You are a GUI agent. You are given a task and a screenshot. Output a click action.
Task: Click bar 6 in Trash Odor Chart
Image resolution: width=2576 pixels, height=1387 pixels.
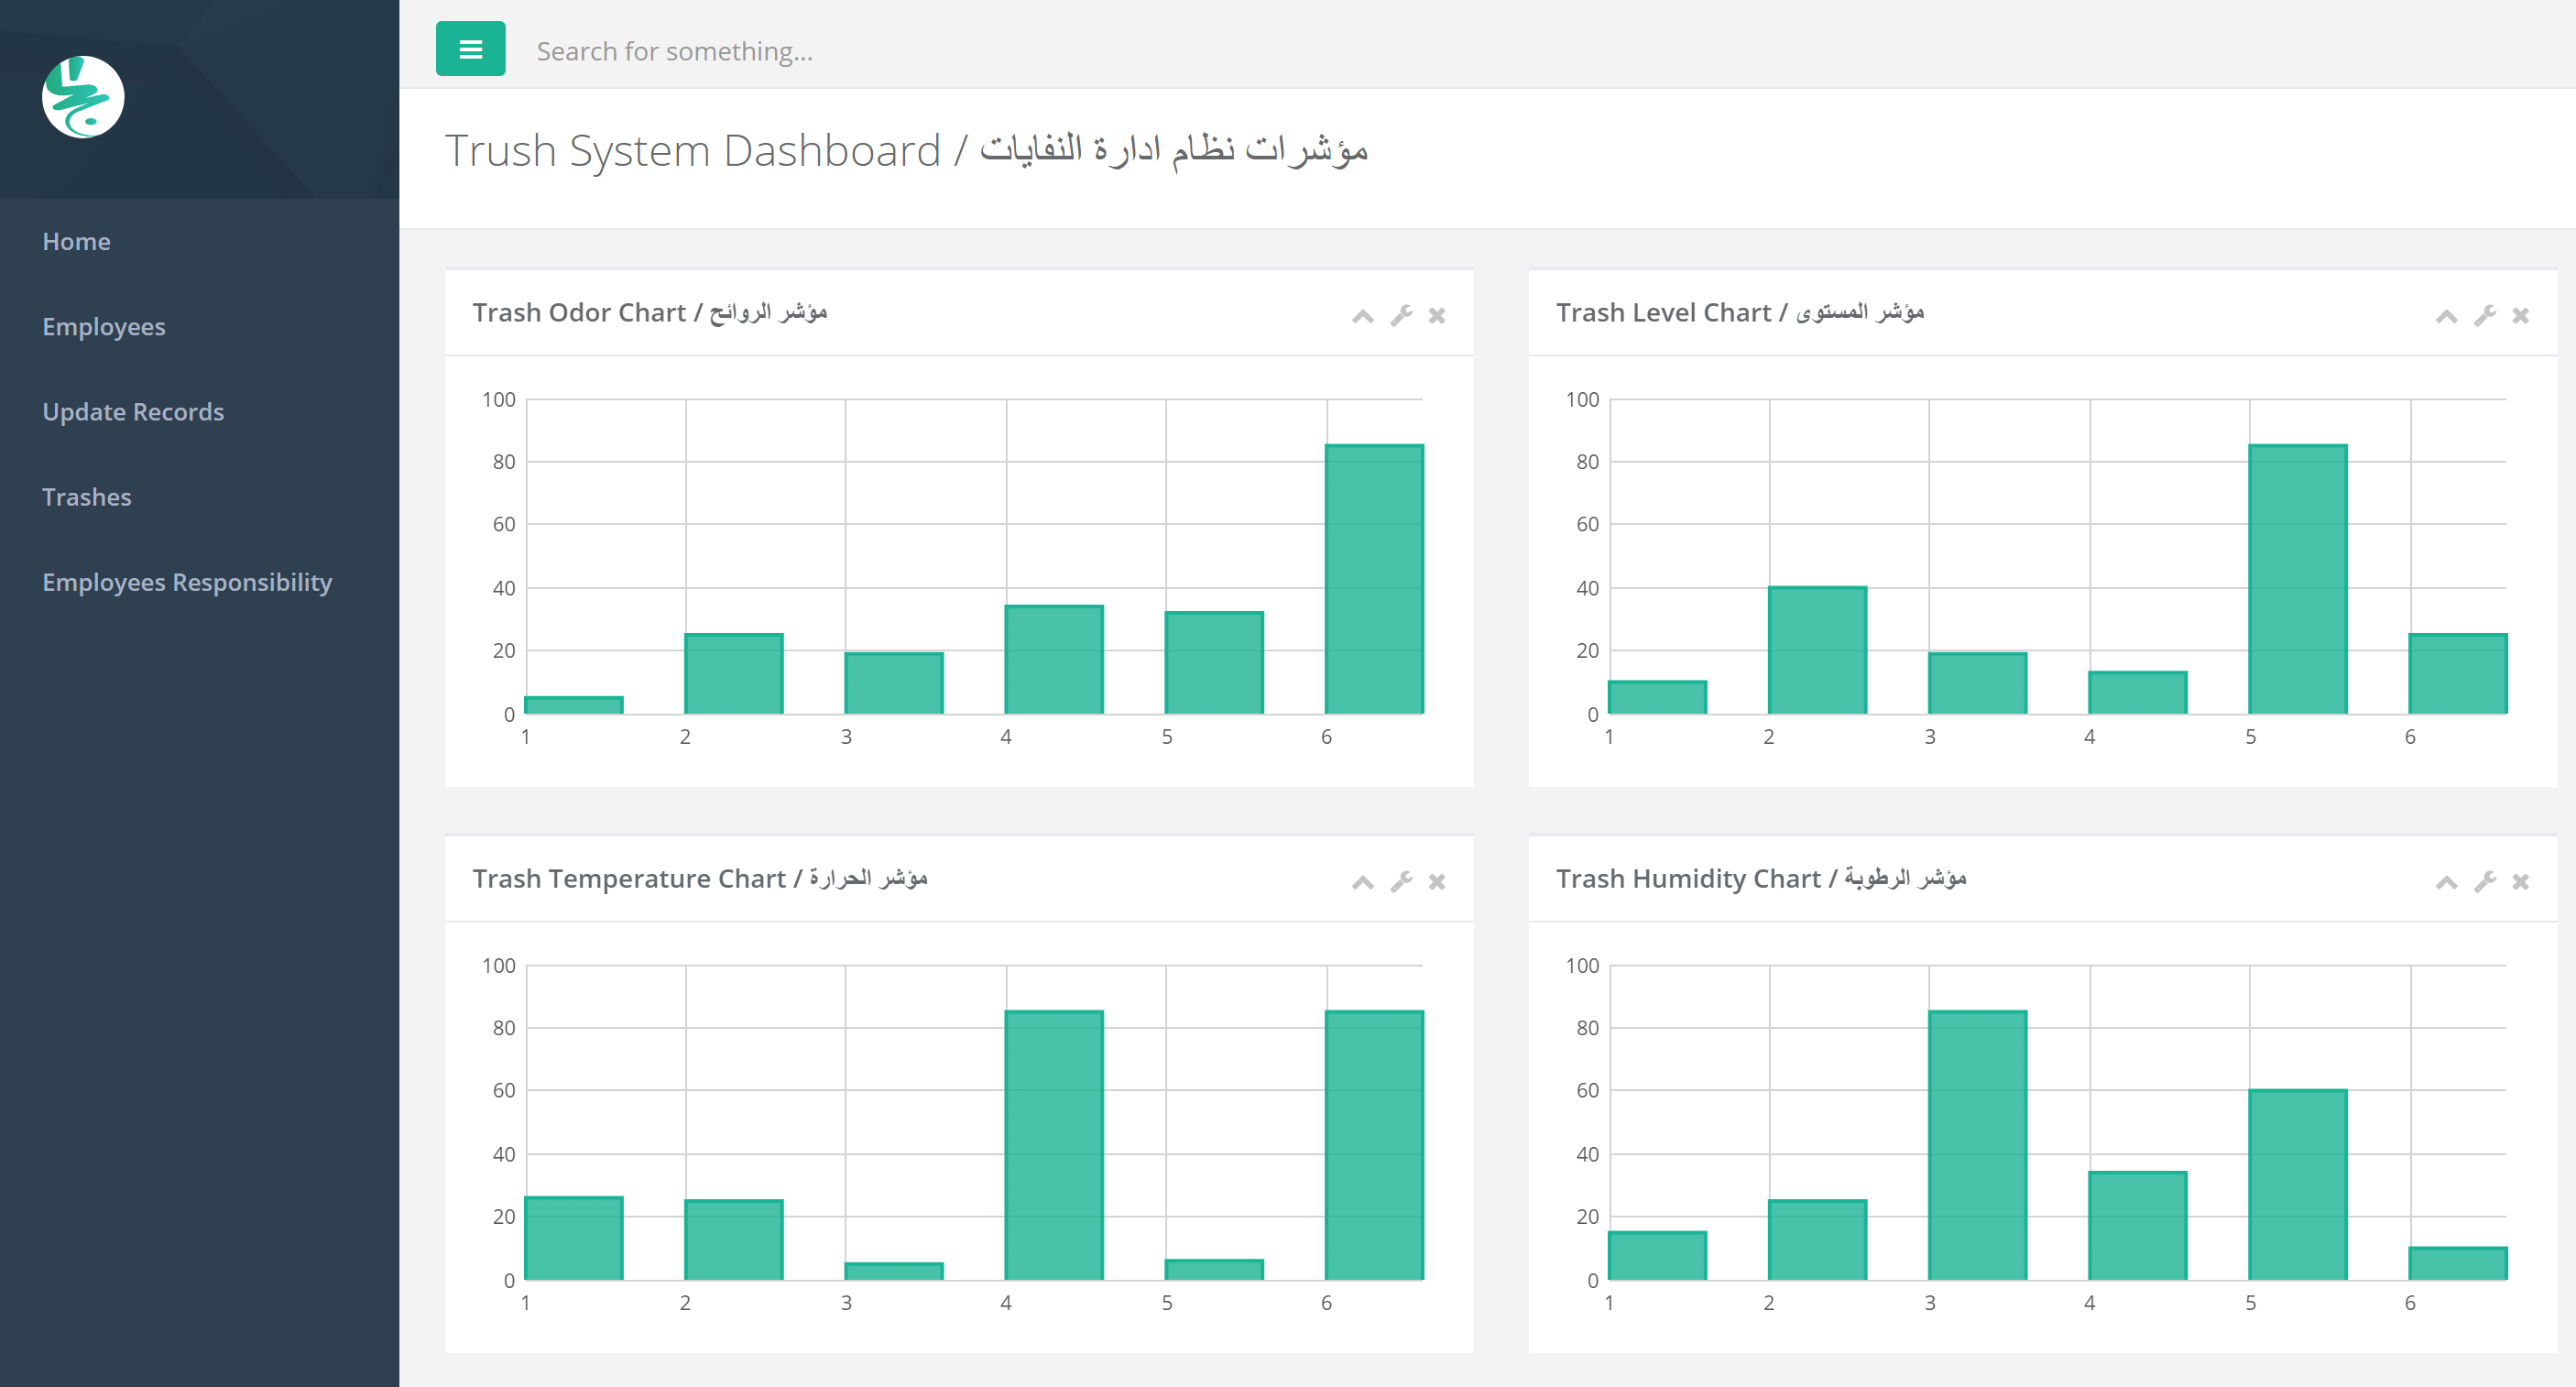pyautogui.click(x=1374, y=580)
